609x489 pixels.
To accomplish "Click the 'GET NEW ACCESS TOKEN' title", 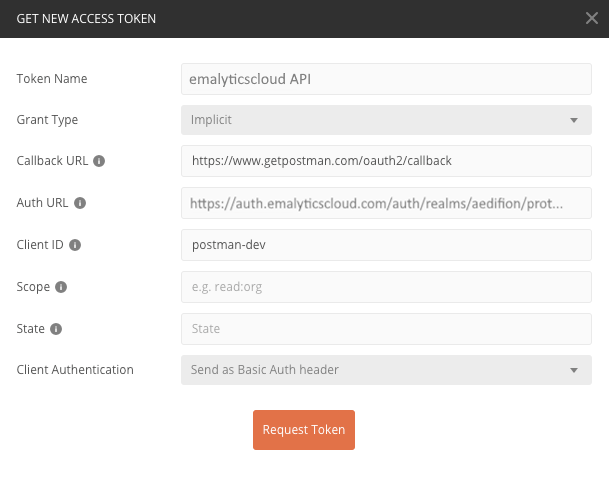I will tap(86, 19).
